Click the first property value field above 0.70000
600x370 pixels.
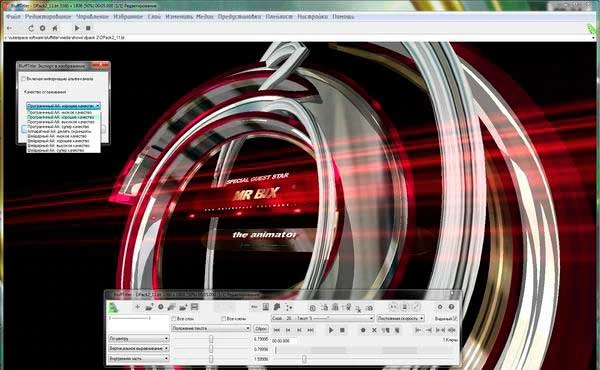pyautogui.click(x=261, y=339)
